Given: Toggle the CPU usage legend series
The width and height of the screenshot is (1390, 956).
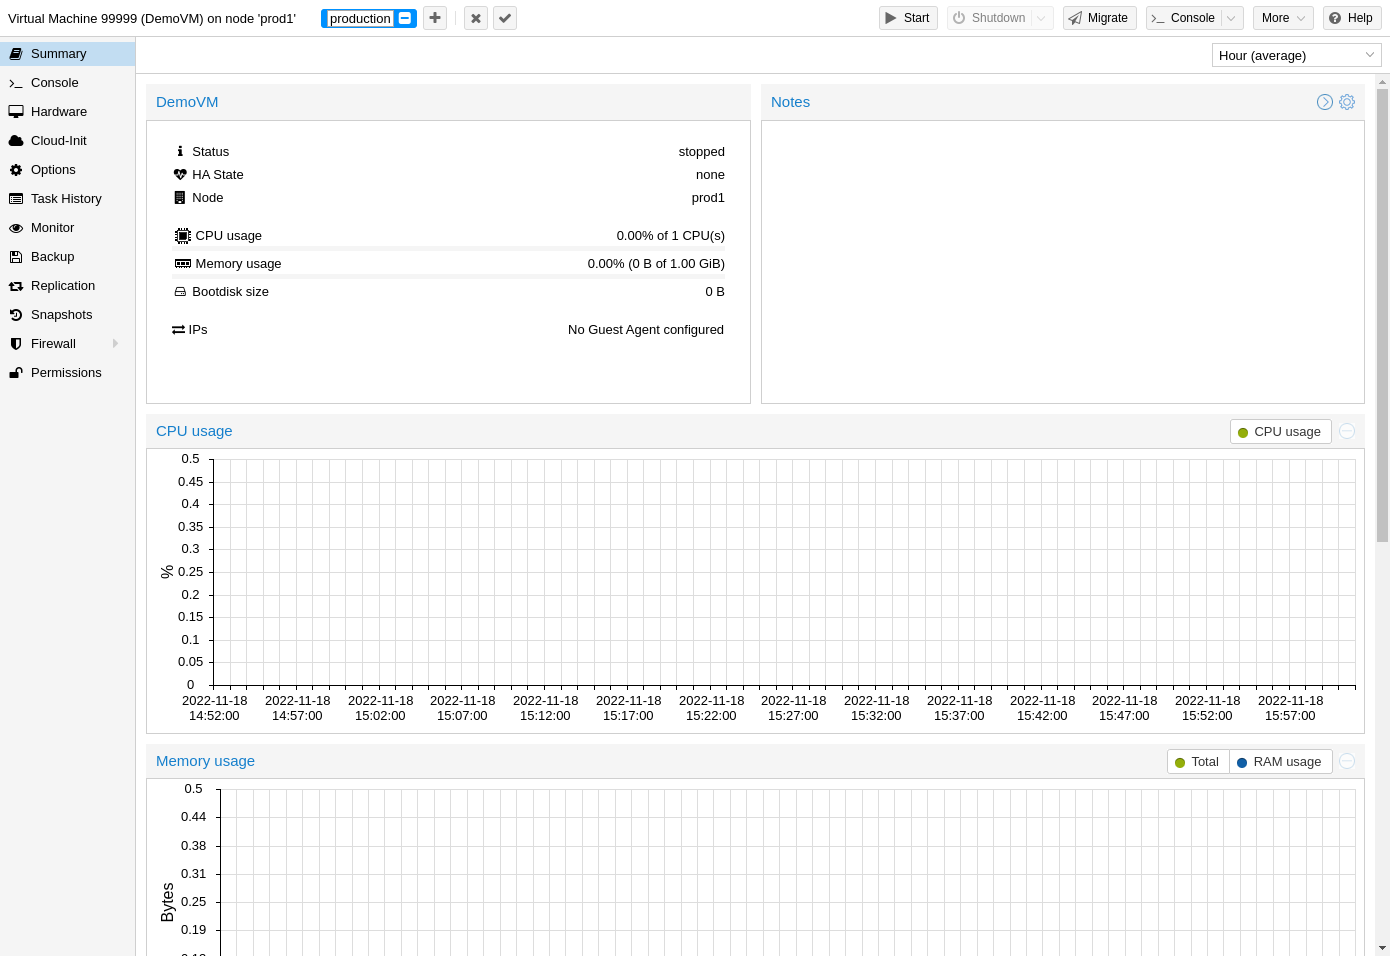Looking at the screenshot, I should (1280, 432).
